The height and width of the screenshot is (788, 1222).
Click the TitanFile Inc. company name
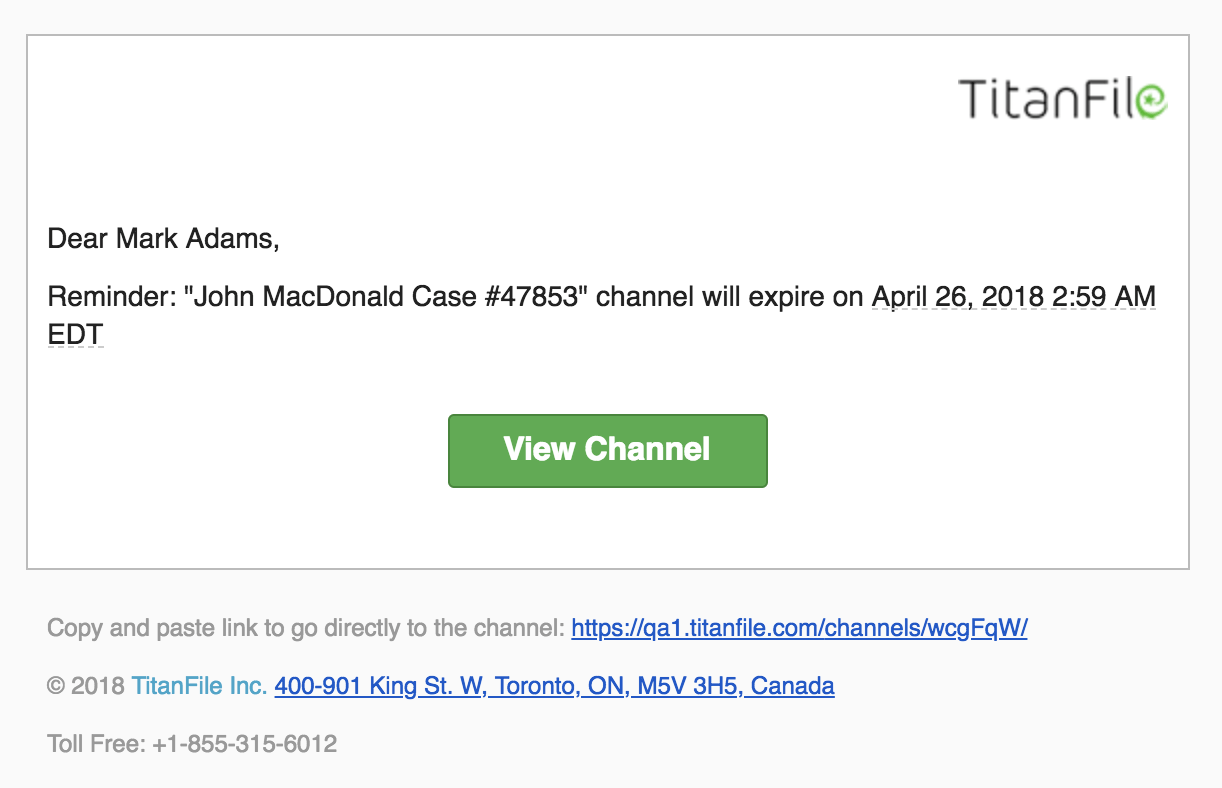point(199,686)
